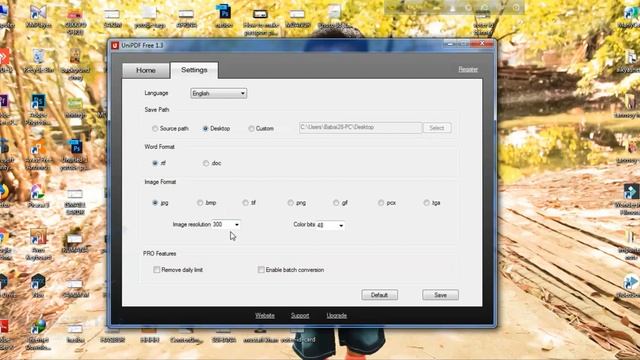Set Word format to rtf

(159, 163)
